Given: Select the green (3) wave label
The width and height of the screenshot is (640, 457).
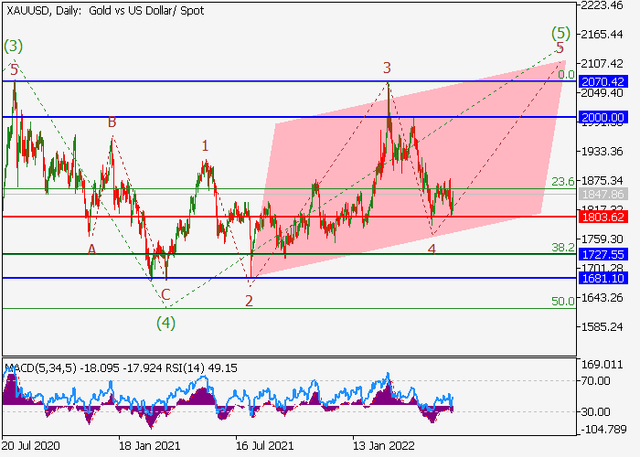Looking at the screenshot, I should click(x=13, y=46).
